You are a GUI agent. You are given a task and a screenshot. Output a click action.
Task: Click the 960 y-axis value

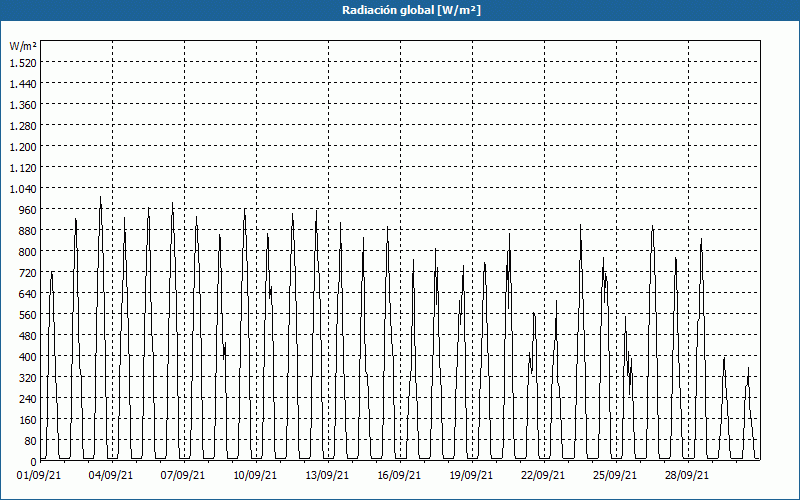click(29, 210)
